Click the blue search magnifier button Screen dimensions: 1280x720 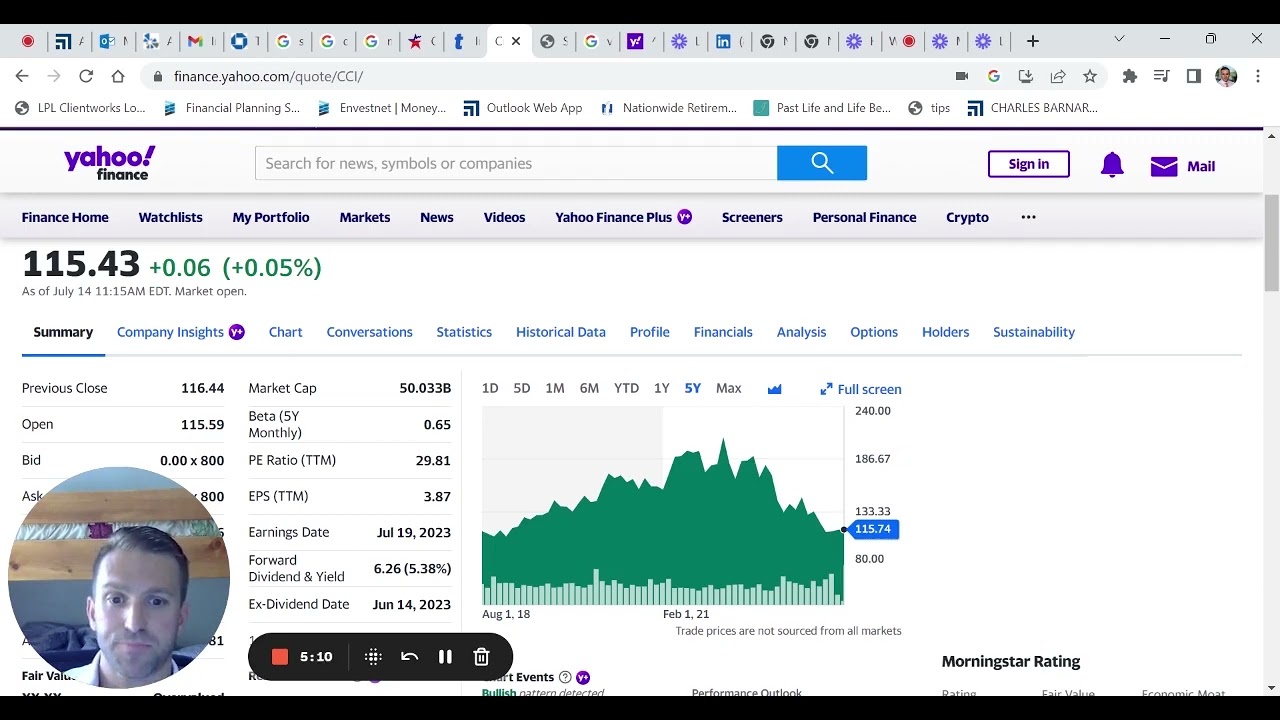(822, 163)
